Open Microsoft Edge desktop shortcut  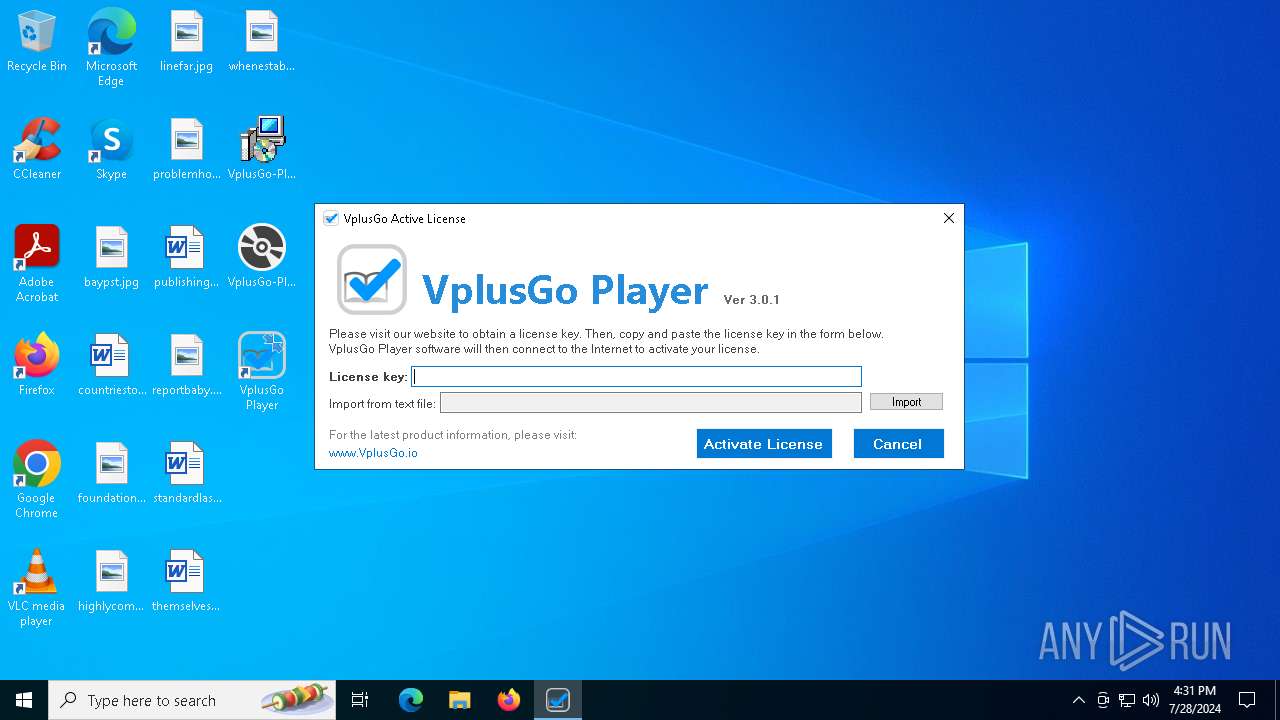[x=111, y=48]
